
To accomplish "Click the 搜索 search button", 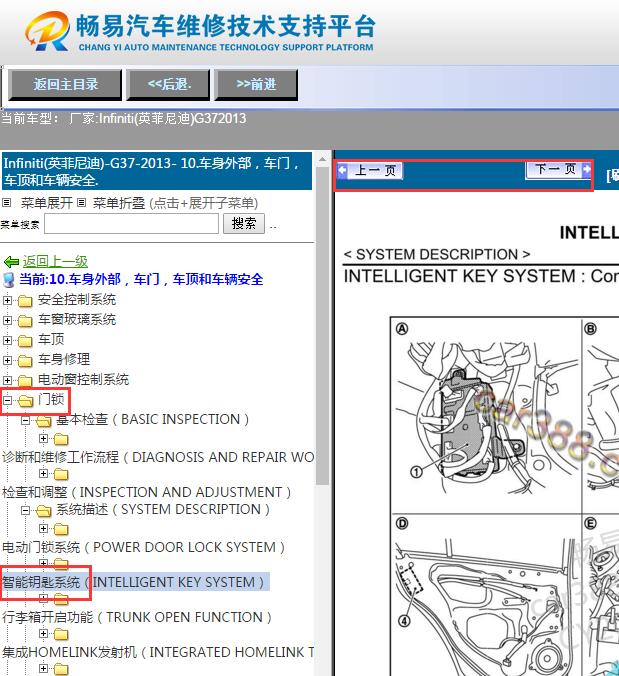I will 244,223.
